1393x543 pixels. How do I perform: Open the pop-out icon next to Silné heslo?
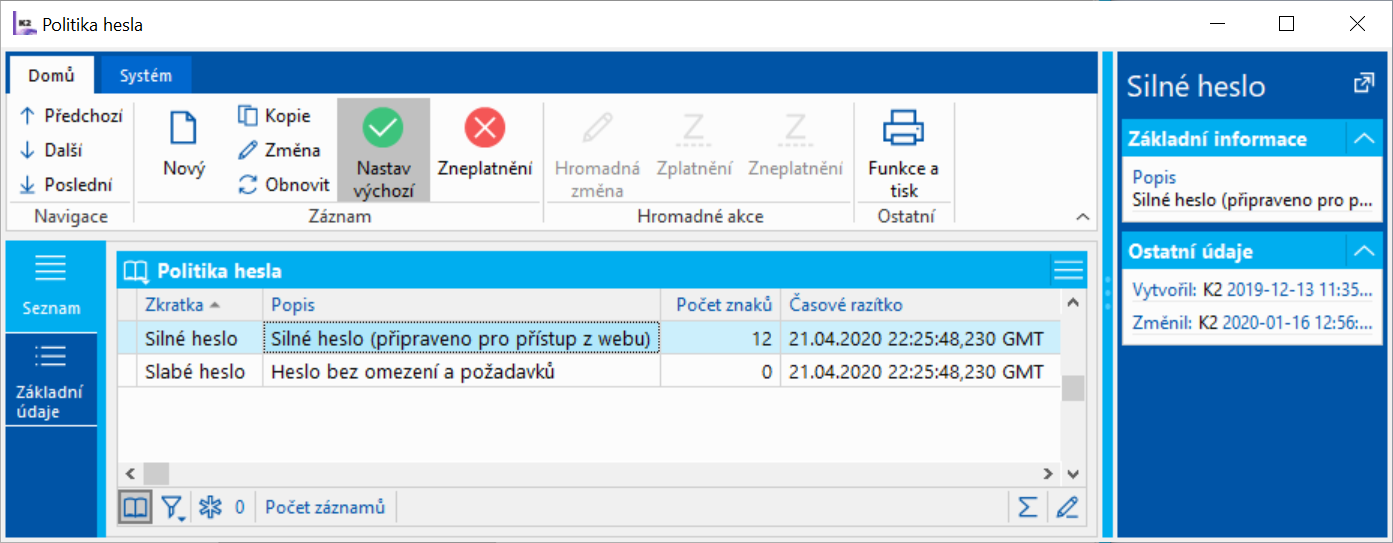point(1363,84)
